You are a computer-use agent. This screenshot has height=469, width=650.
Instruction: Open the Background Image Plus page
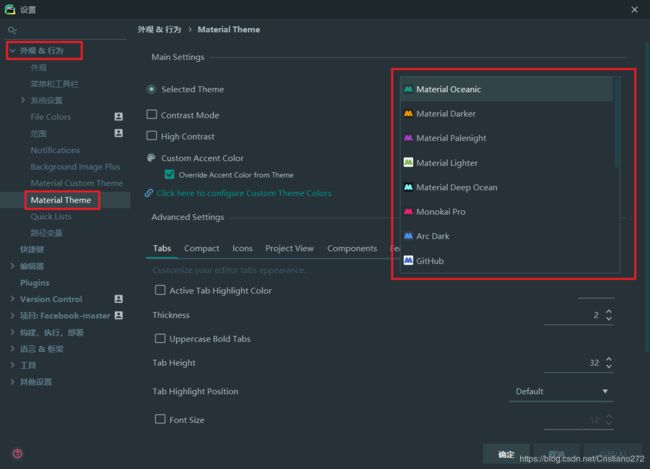pyautogui.click(x=75, y=167)
